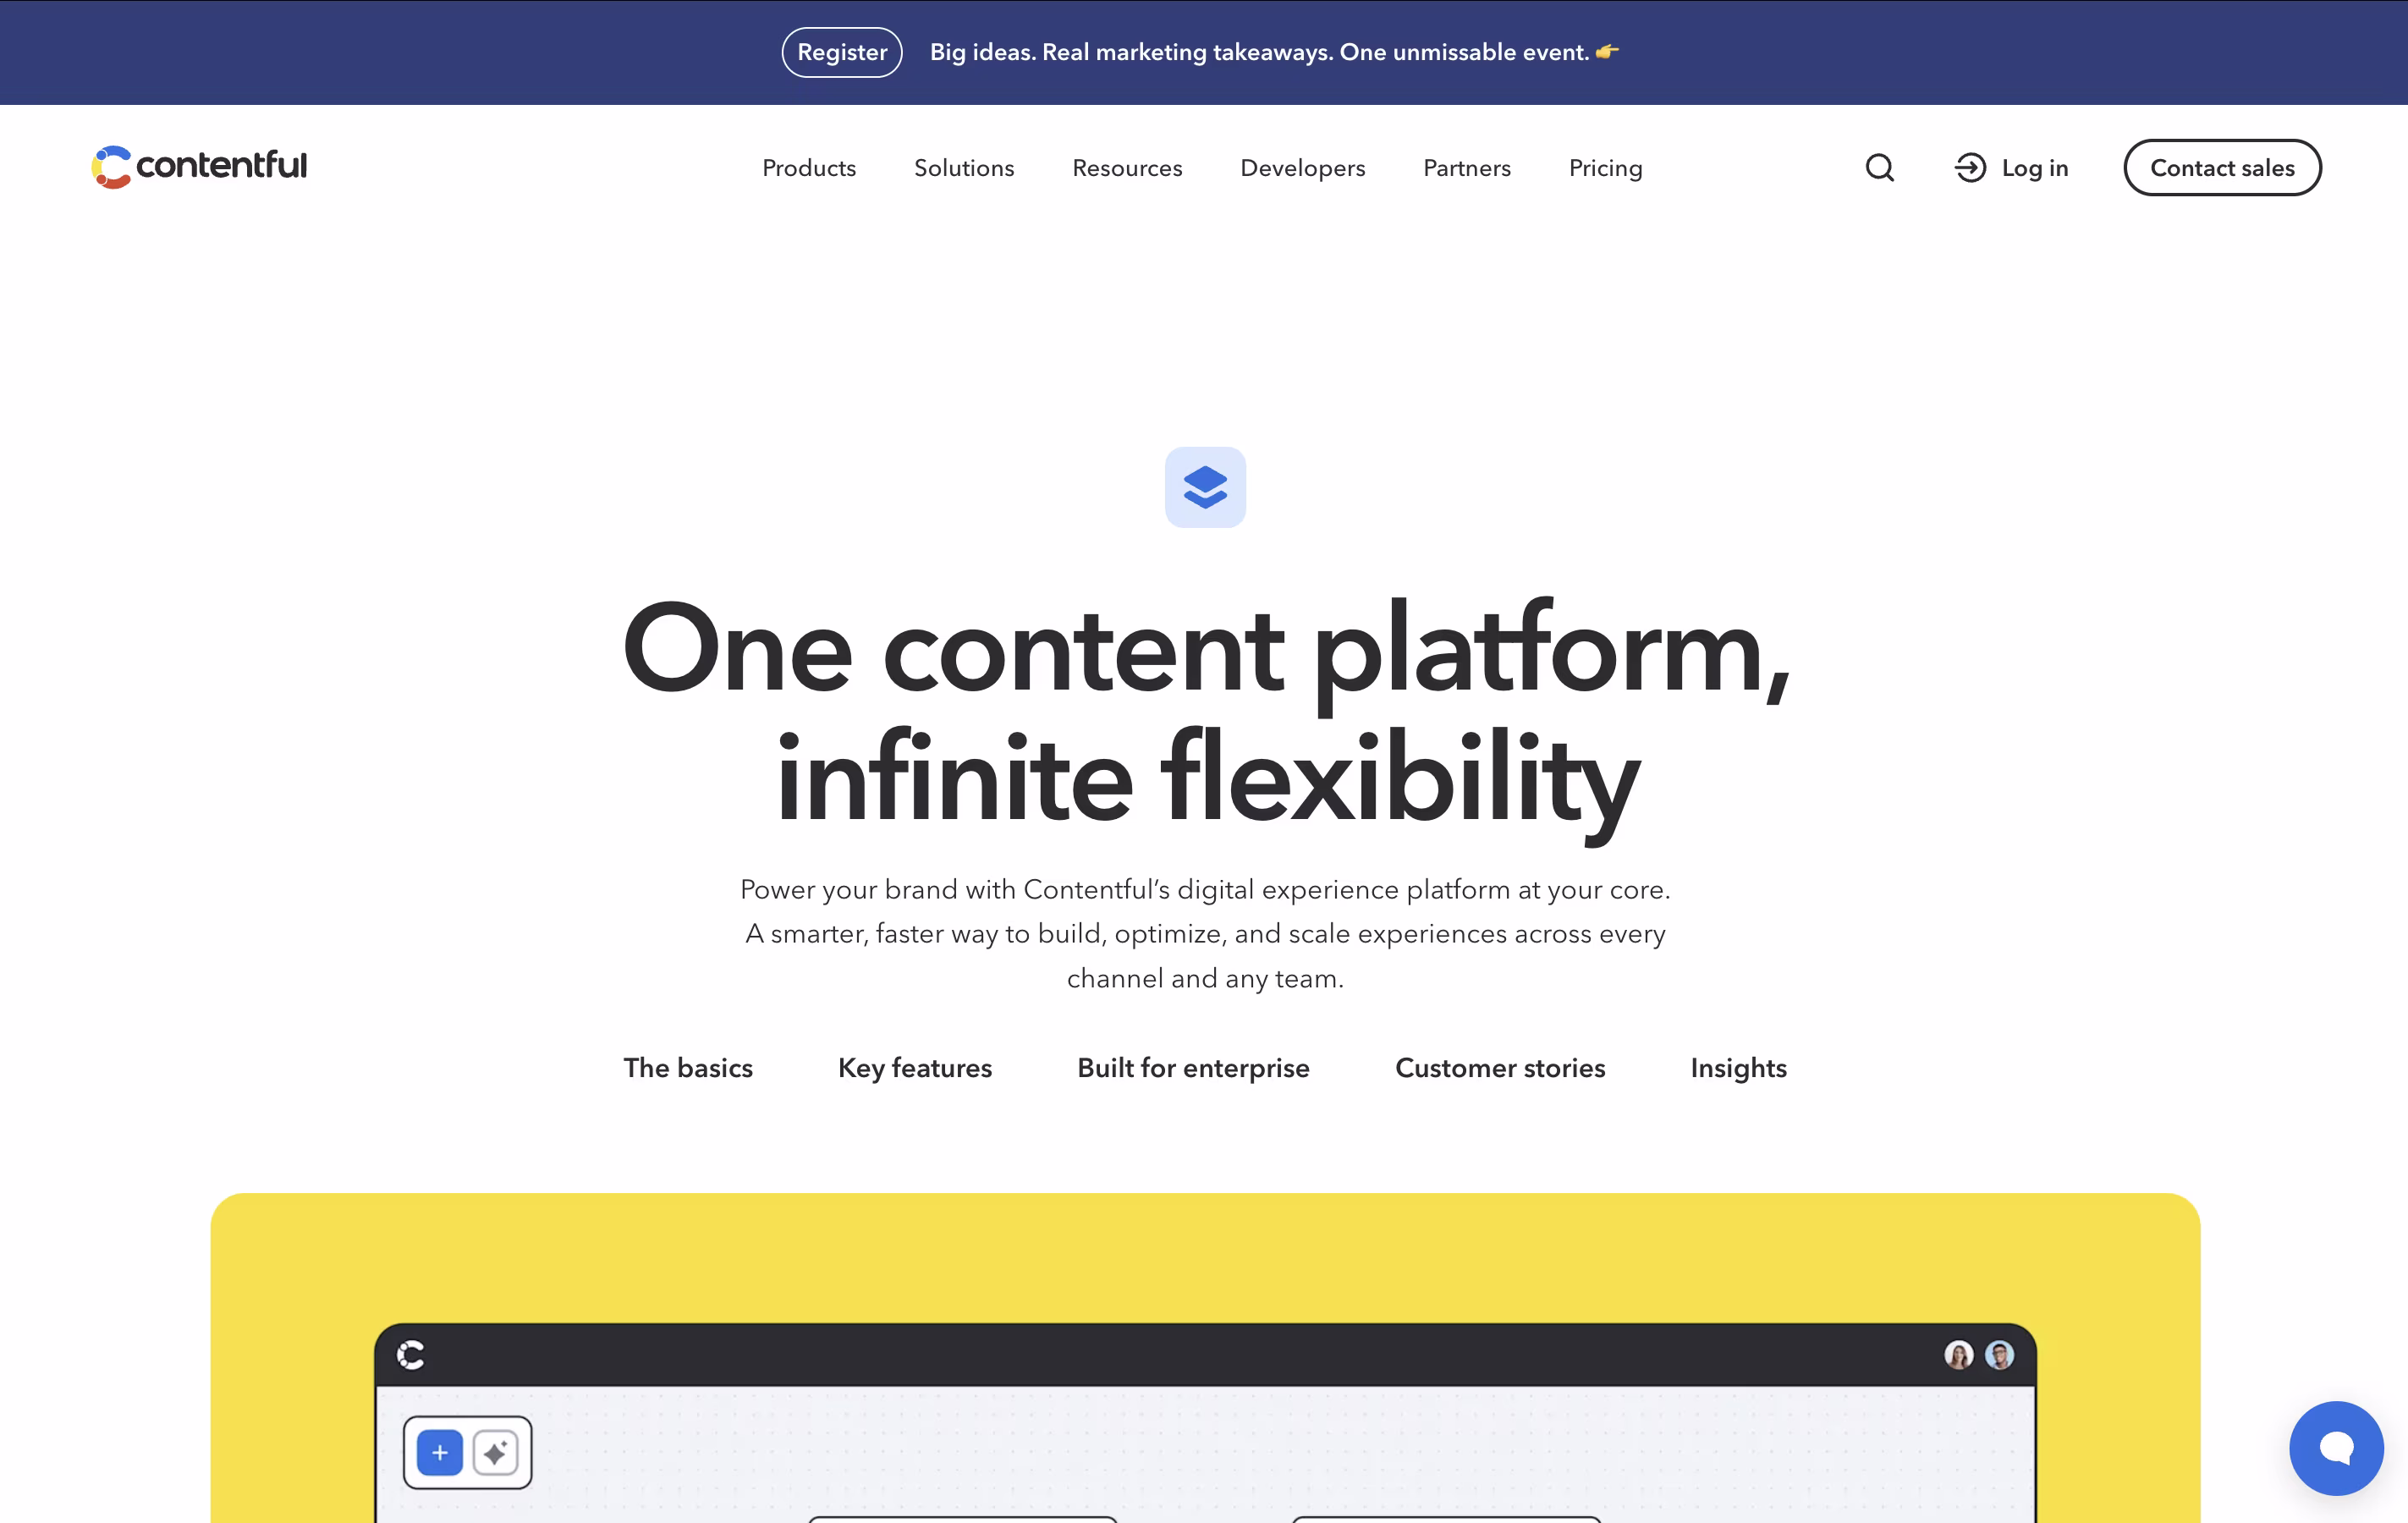The height and width of the screenshot is (1523, 2408).
Task: Open the Products menu
Action: pyautogui.click(x=809, y=168)
